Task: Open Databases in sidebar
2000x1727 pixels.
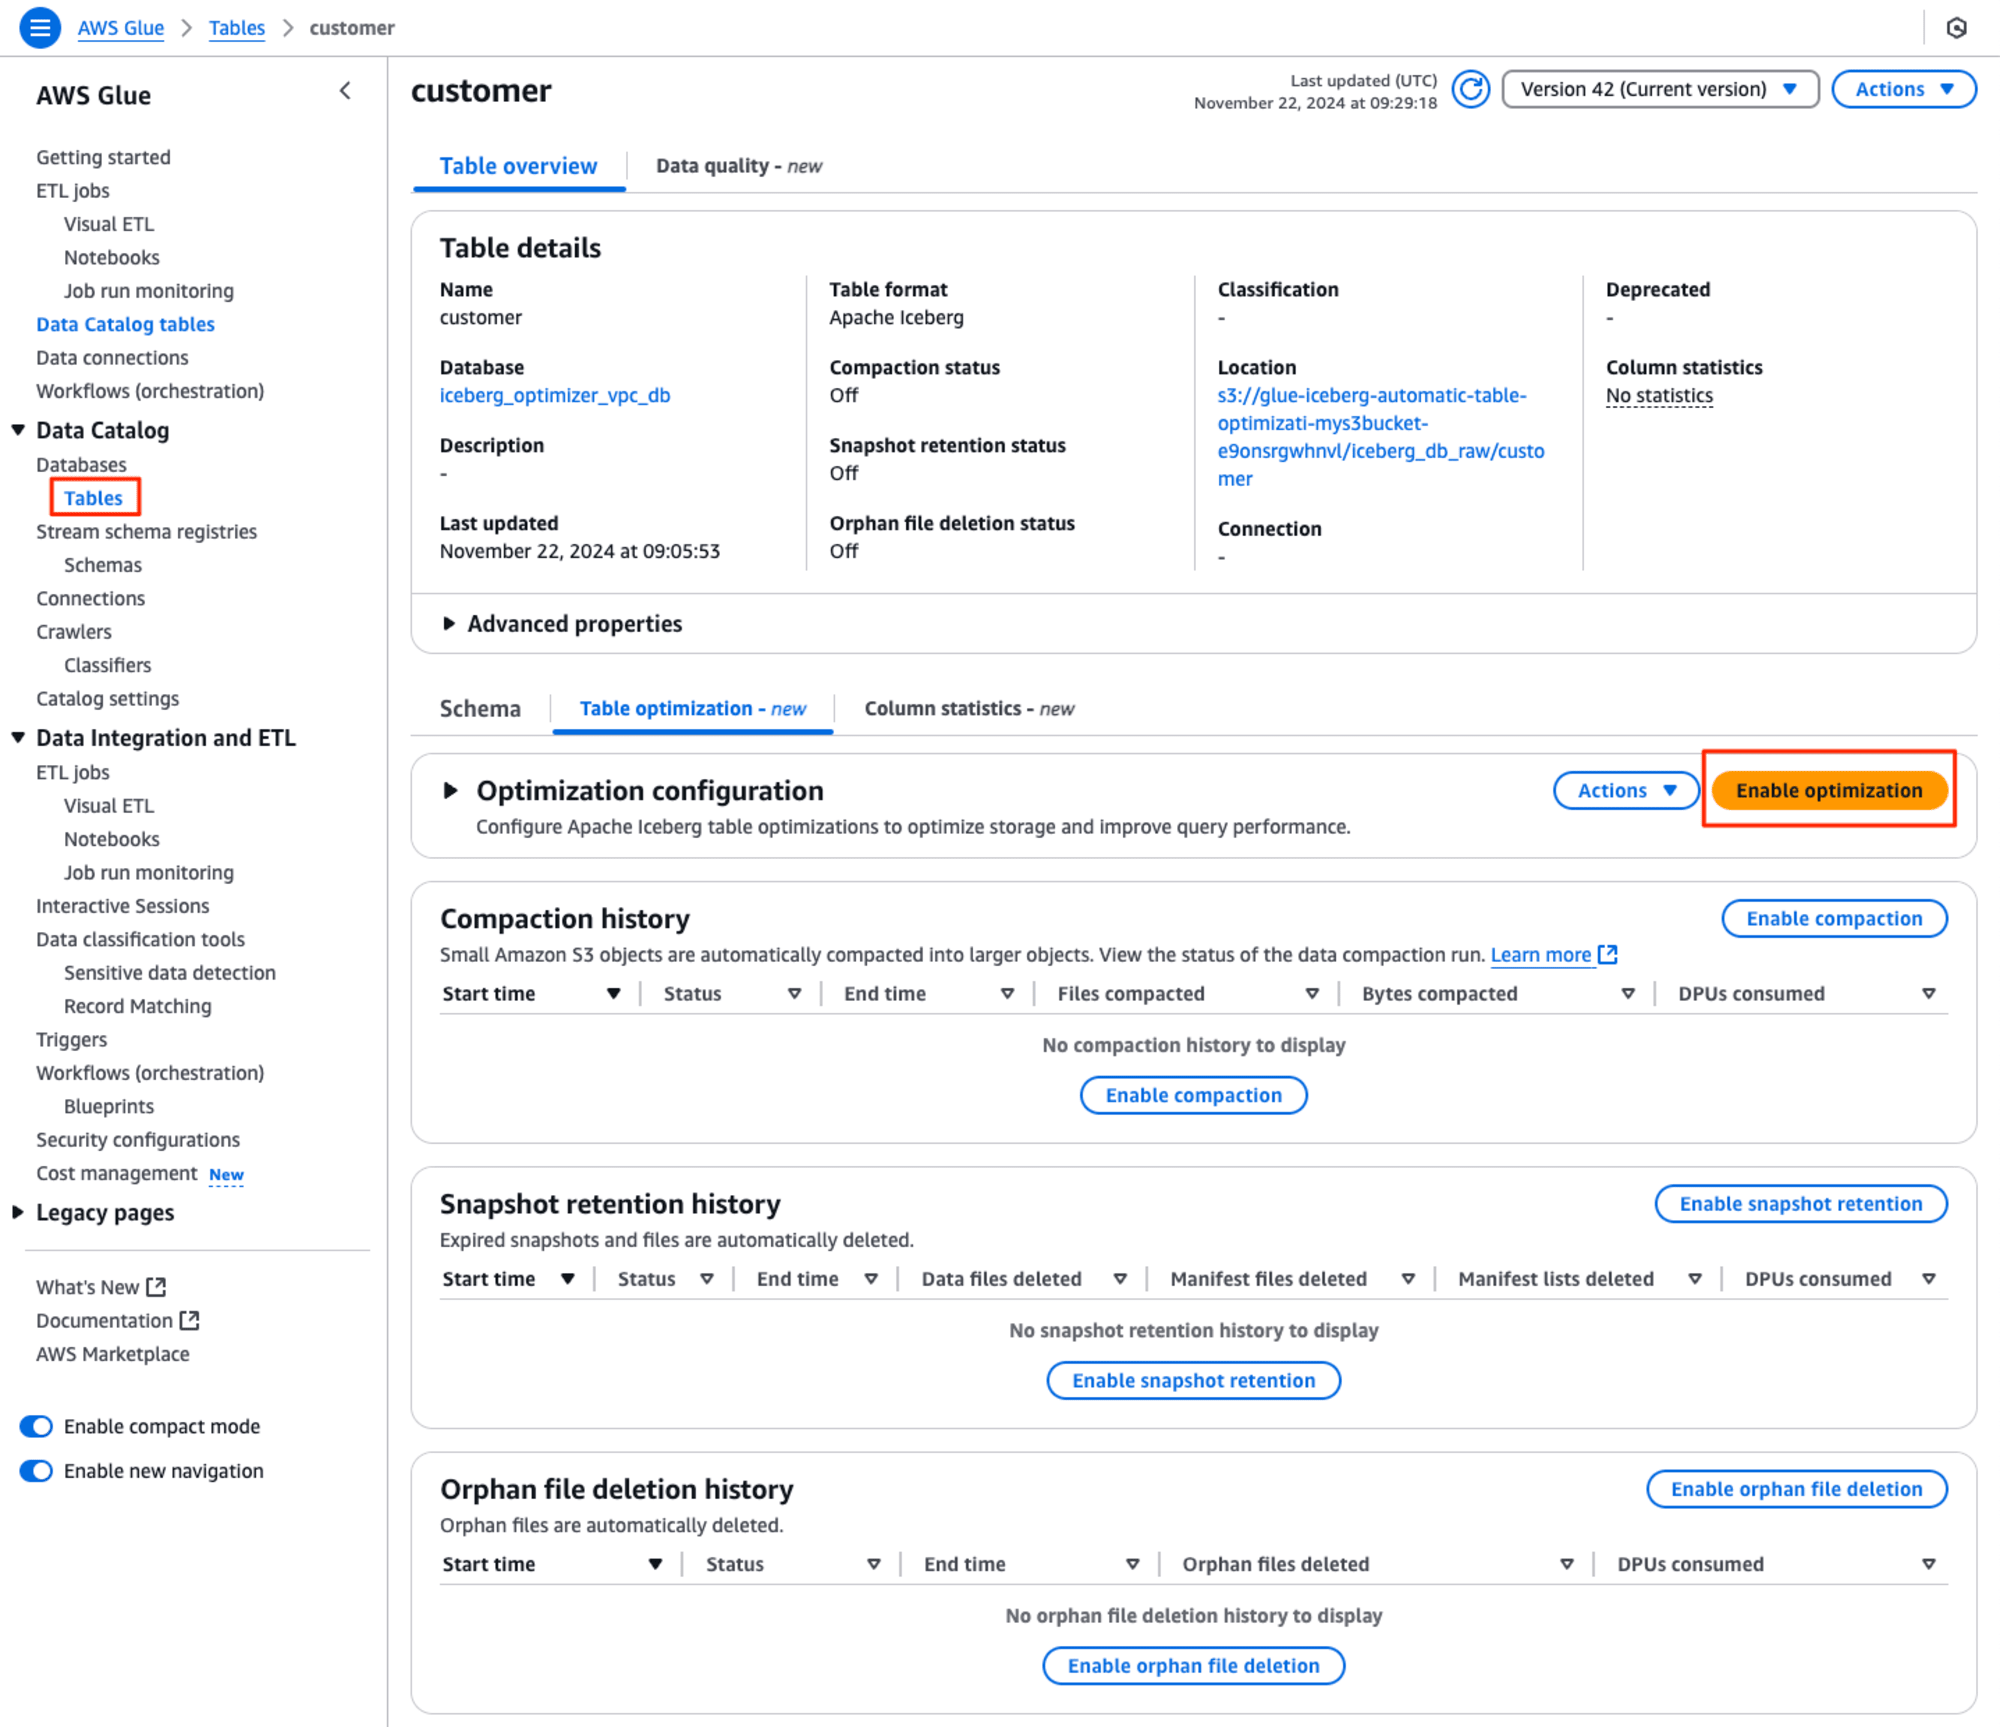Action: point(81,464)
